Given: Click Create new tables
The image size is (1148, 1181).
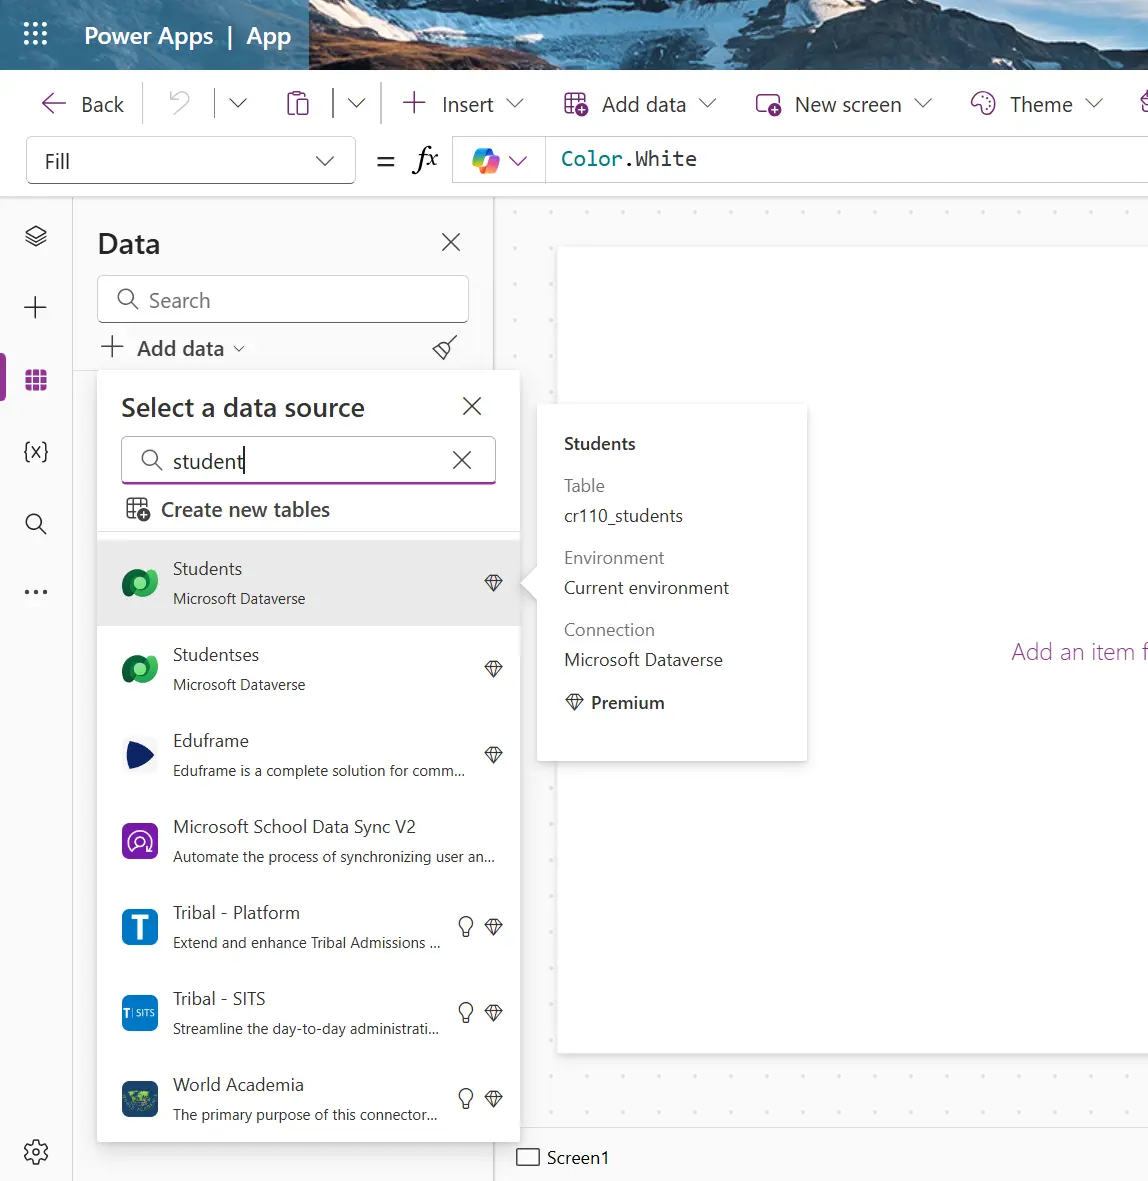Looking at the screenshot, I should (x=244, y=509).
